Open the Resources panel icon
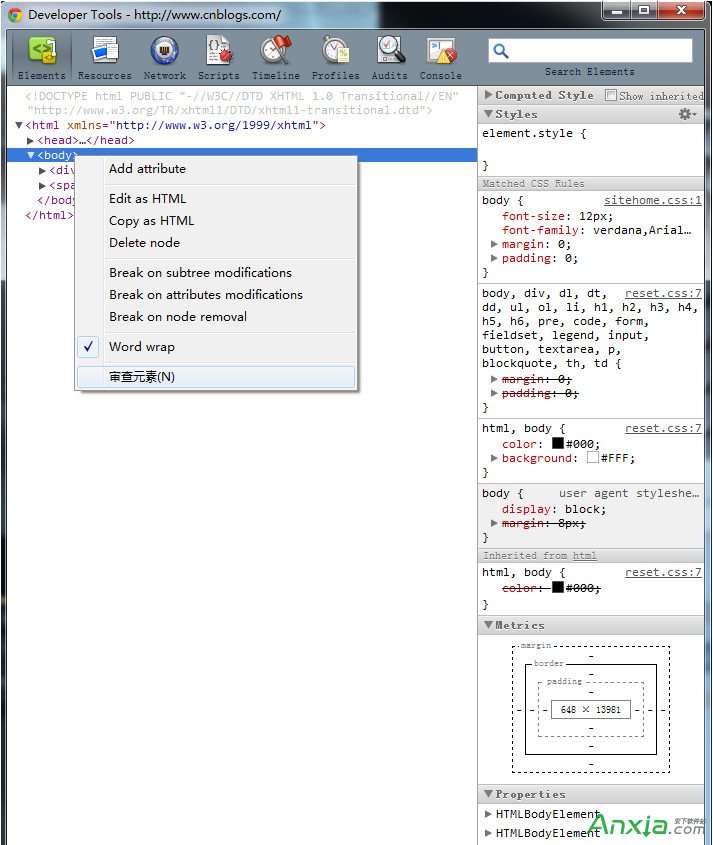 (x=105, y=52)
